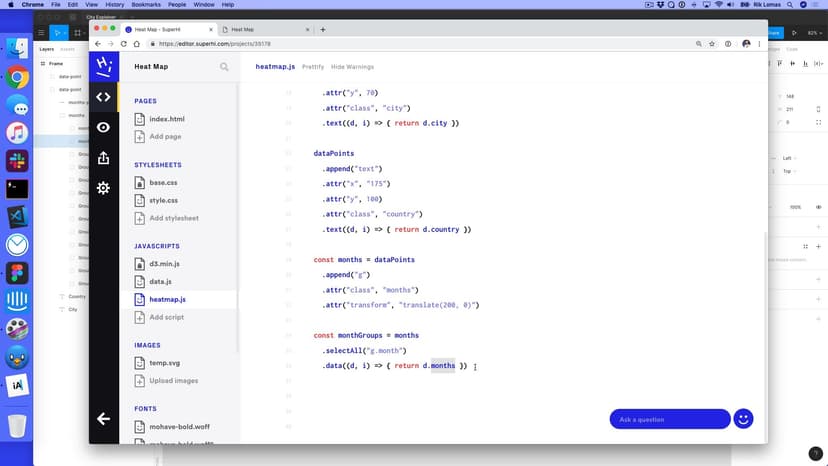
Task: Switch to the second Heat Map tab
Action: tap(265, 29)
